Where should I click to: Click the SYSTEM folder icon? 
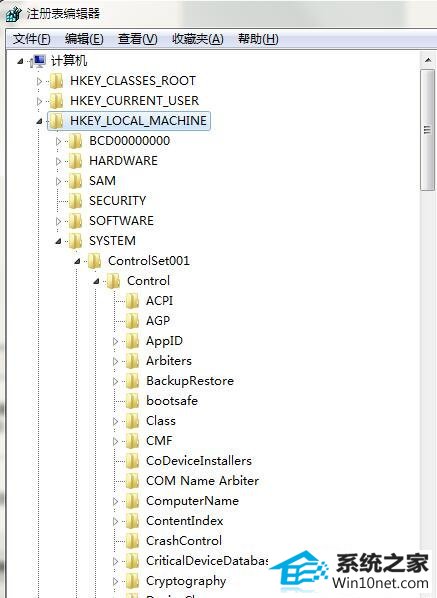tap(76, 241)
